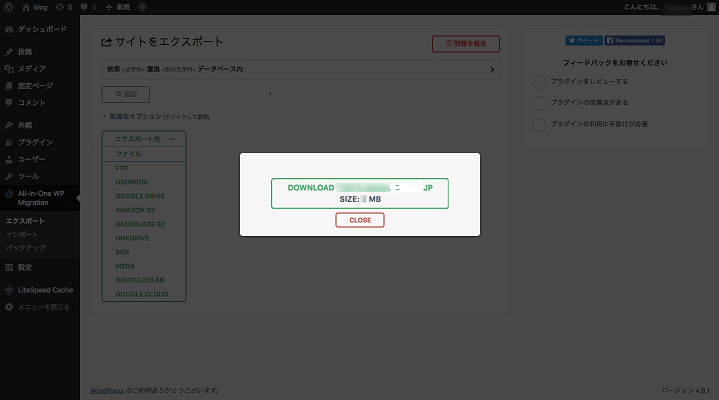Click the ユーザー user icon
The height and width of the screenshot is (400, 719).
(x=9, y=159)
